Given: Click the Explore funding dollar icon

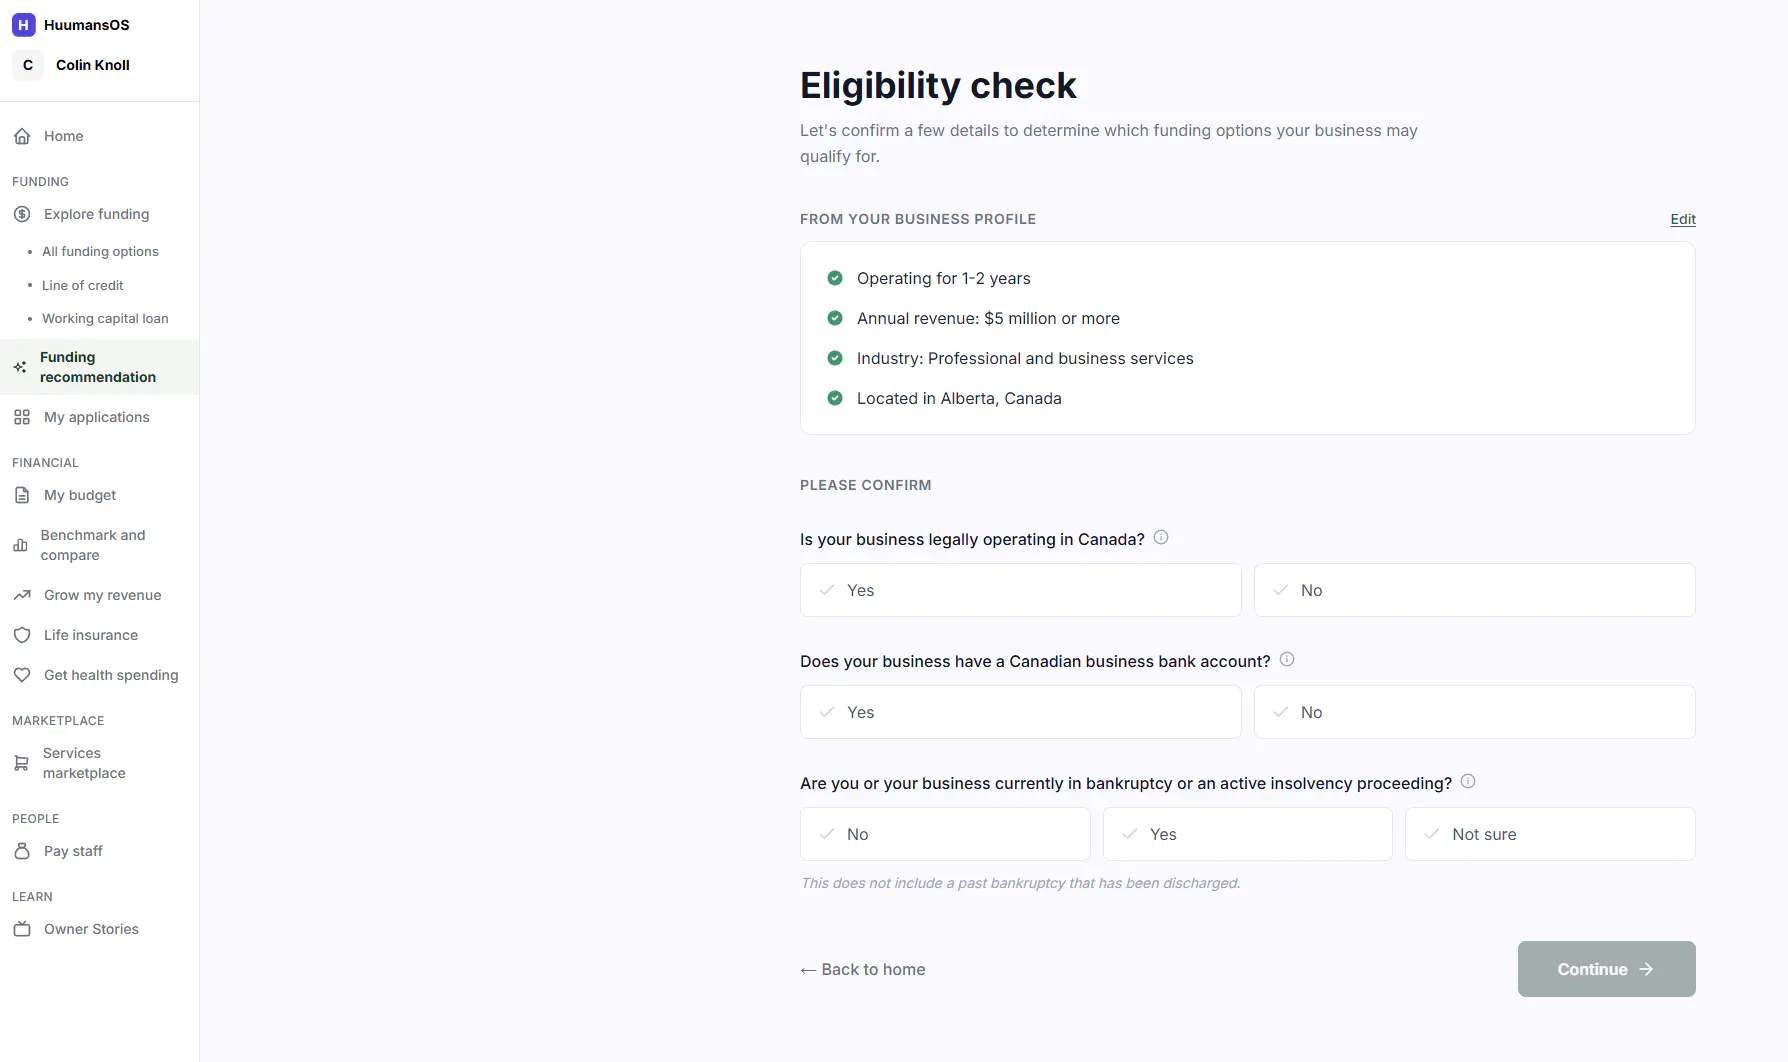Looking at the screenshot, I should (x=22, y=214).
